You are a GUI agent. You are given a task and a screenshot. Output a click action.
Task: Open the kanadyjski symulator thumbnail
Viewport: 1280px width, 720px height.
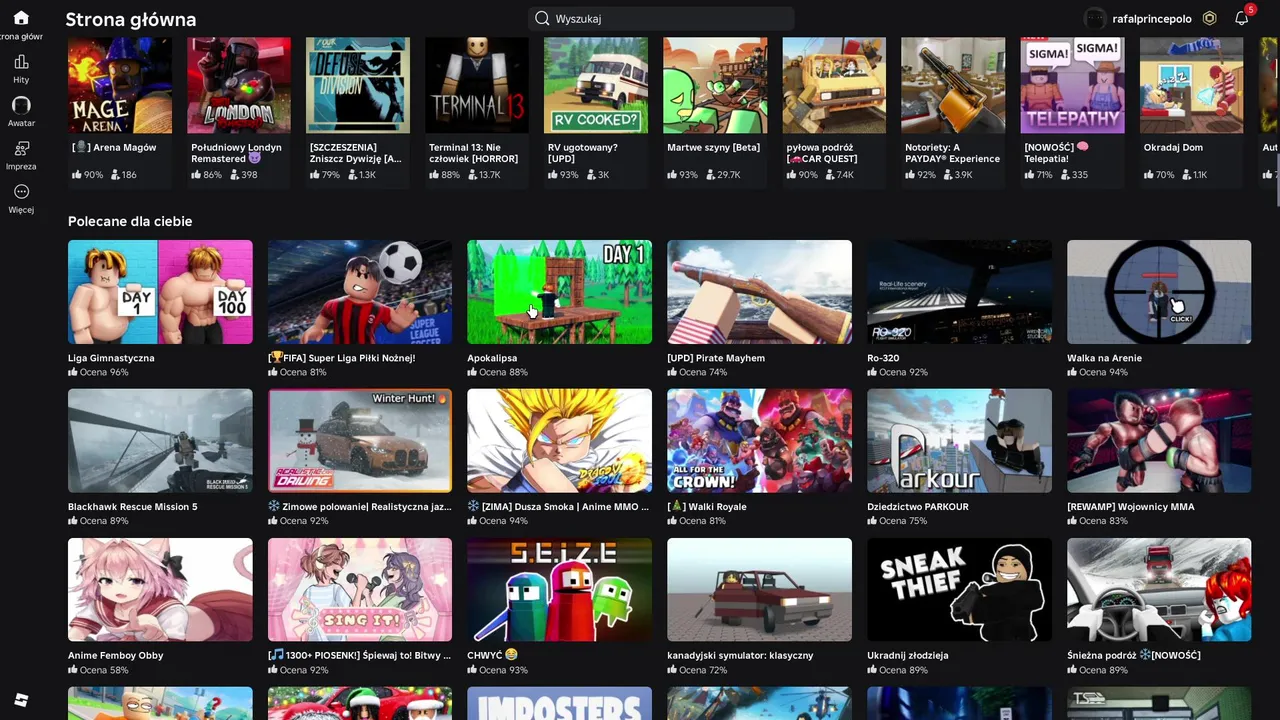[760, 590]
